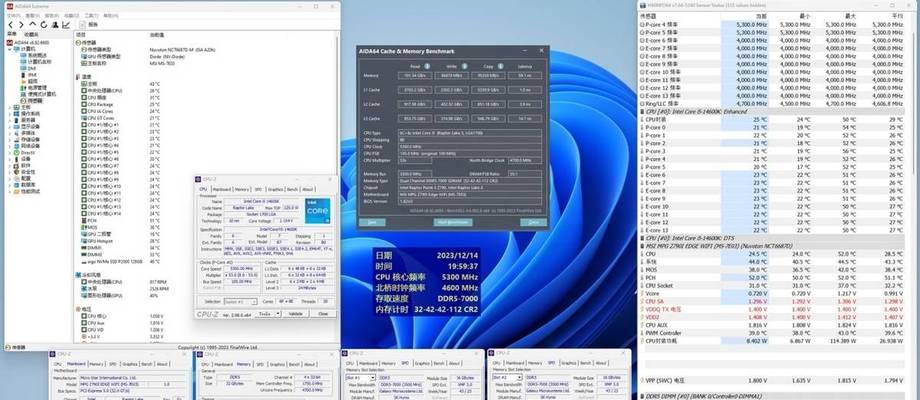The width and height of the screenshot is (920, 400).
Task: Open 帮助 menu in AIDA64
Action: (110, 15)
